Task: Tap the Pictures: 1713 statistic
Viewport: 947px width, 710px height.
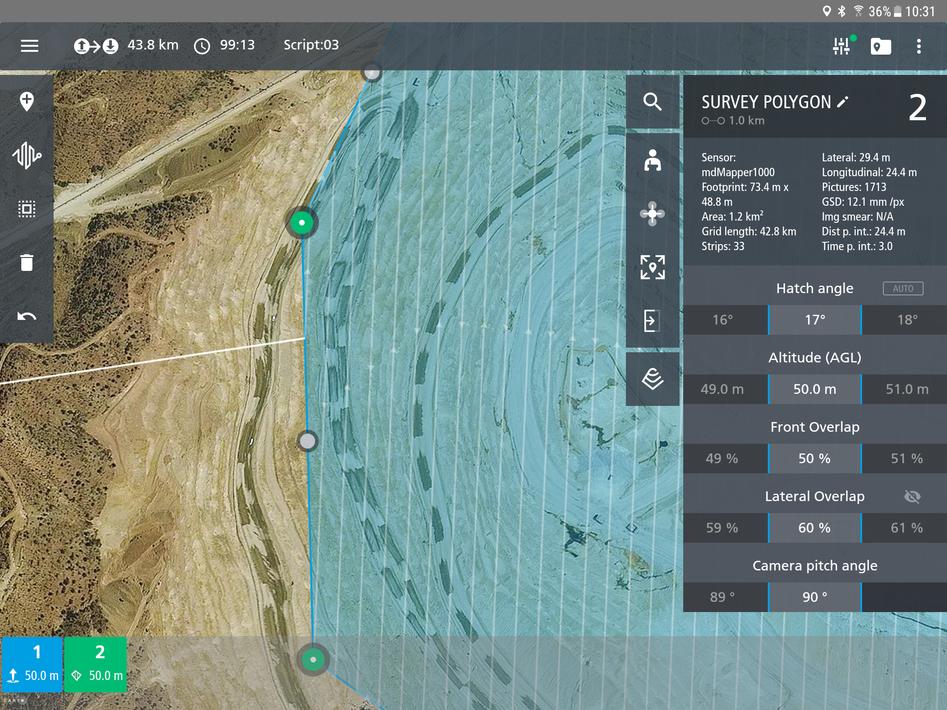Action: click(x=854, y=187)
